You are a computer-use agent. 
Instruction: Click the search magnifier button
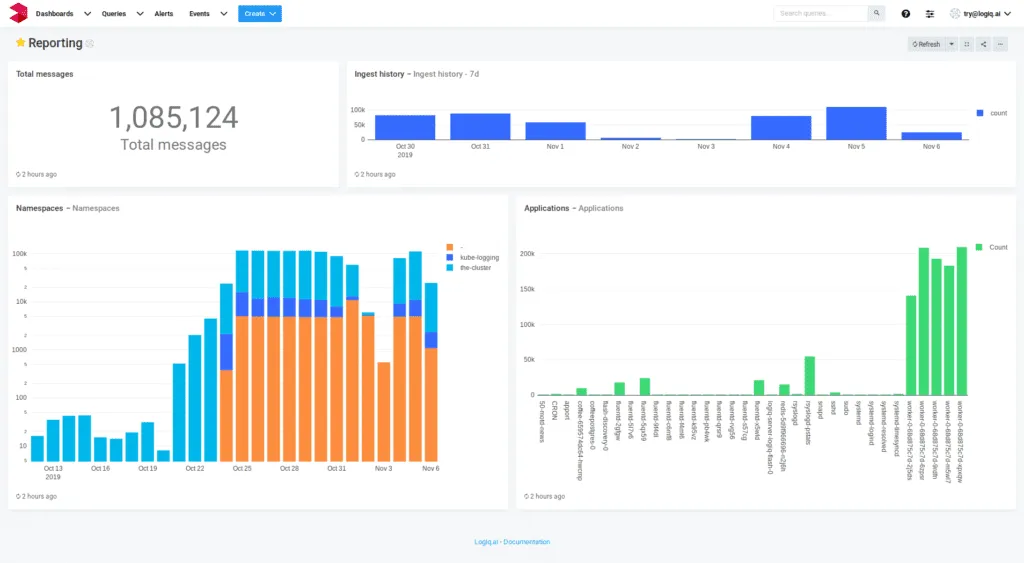(x=876, y=14)
